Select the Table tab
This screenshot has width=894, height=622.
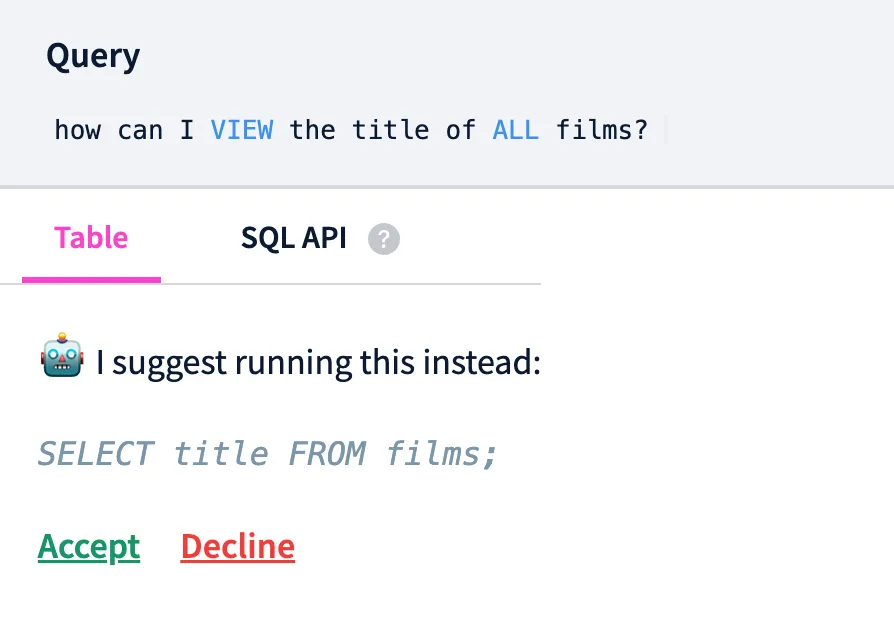point(91,238)
